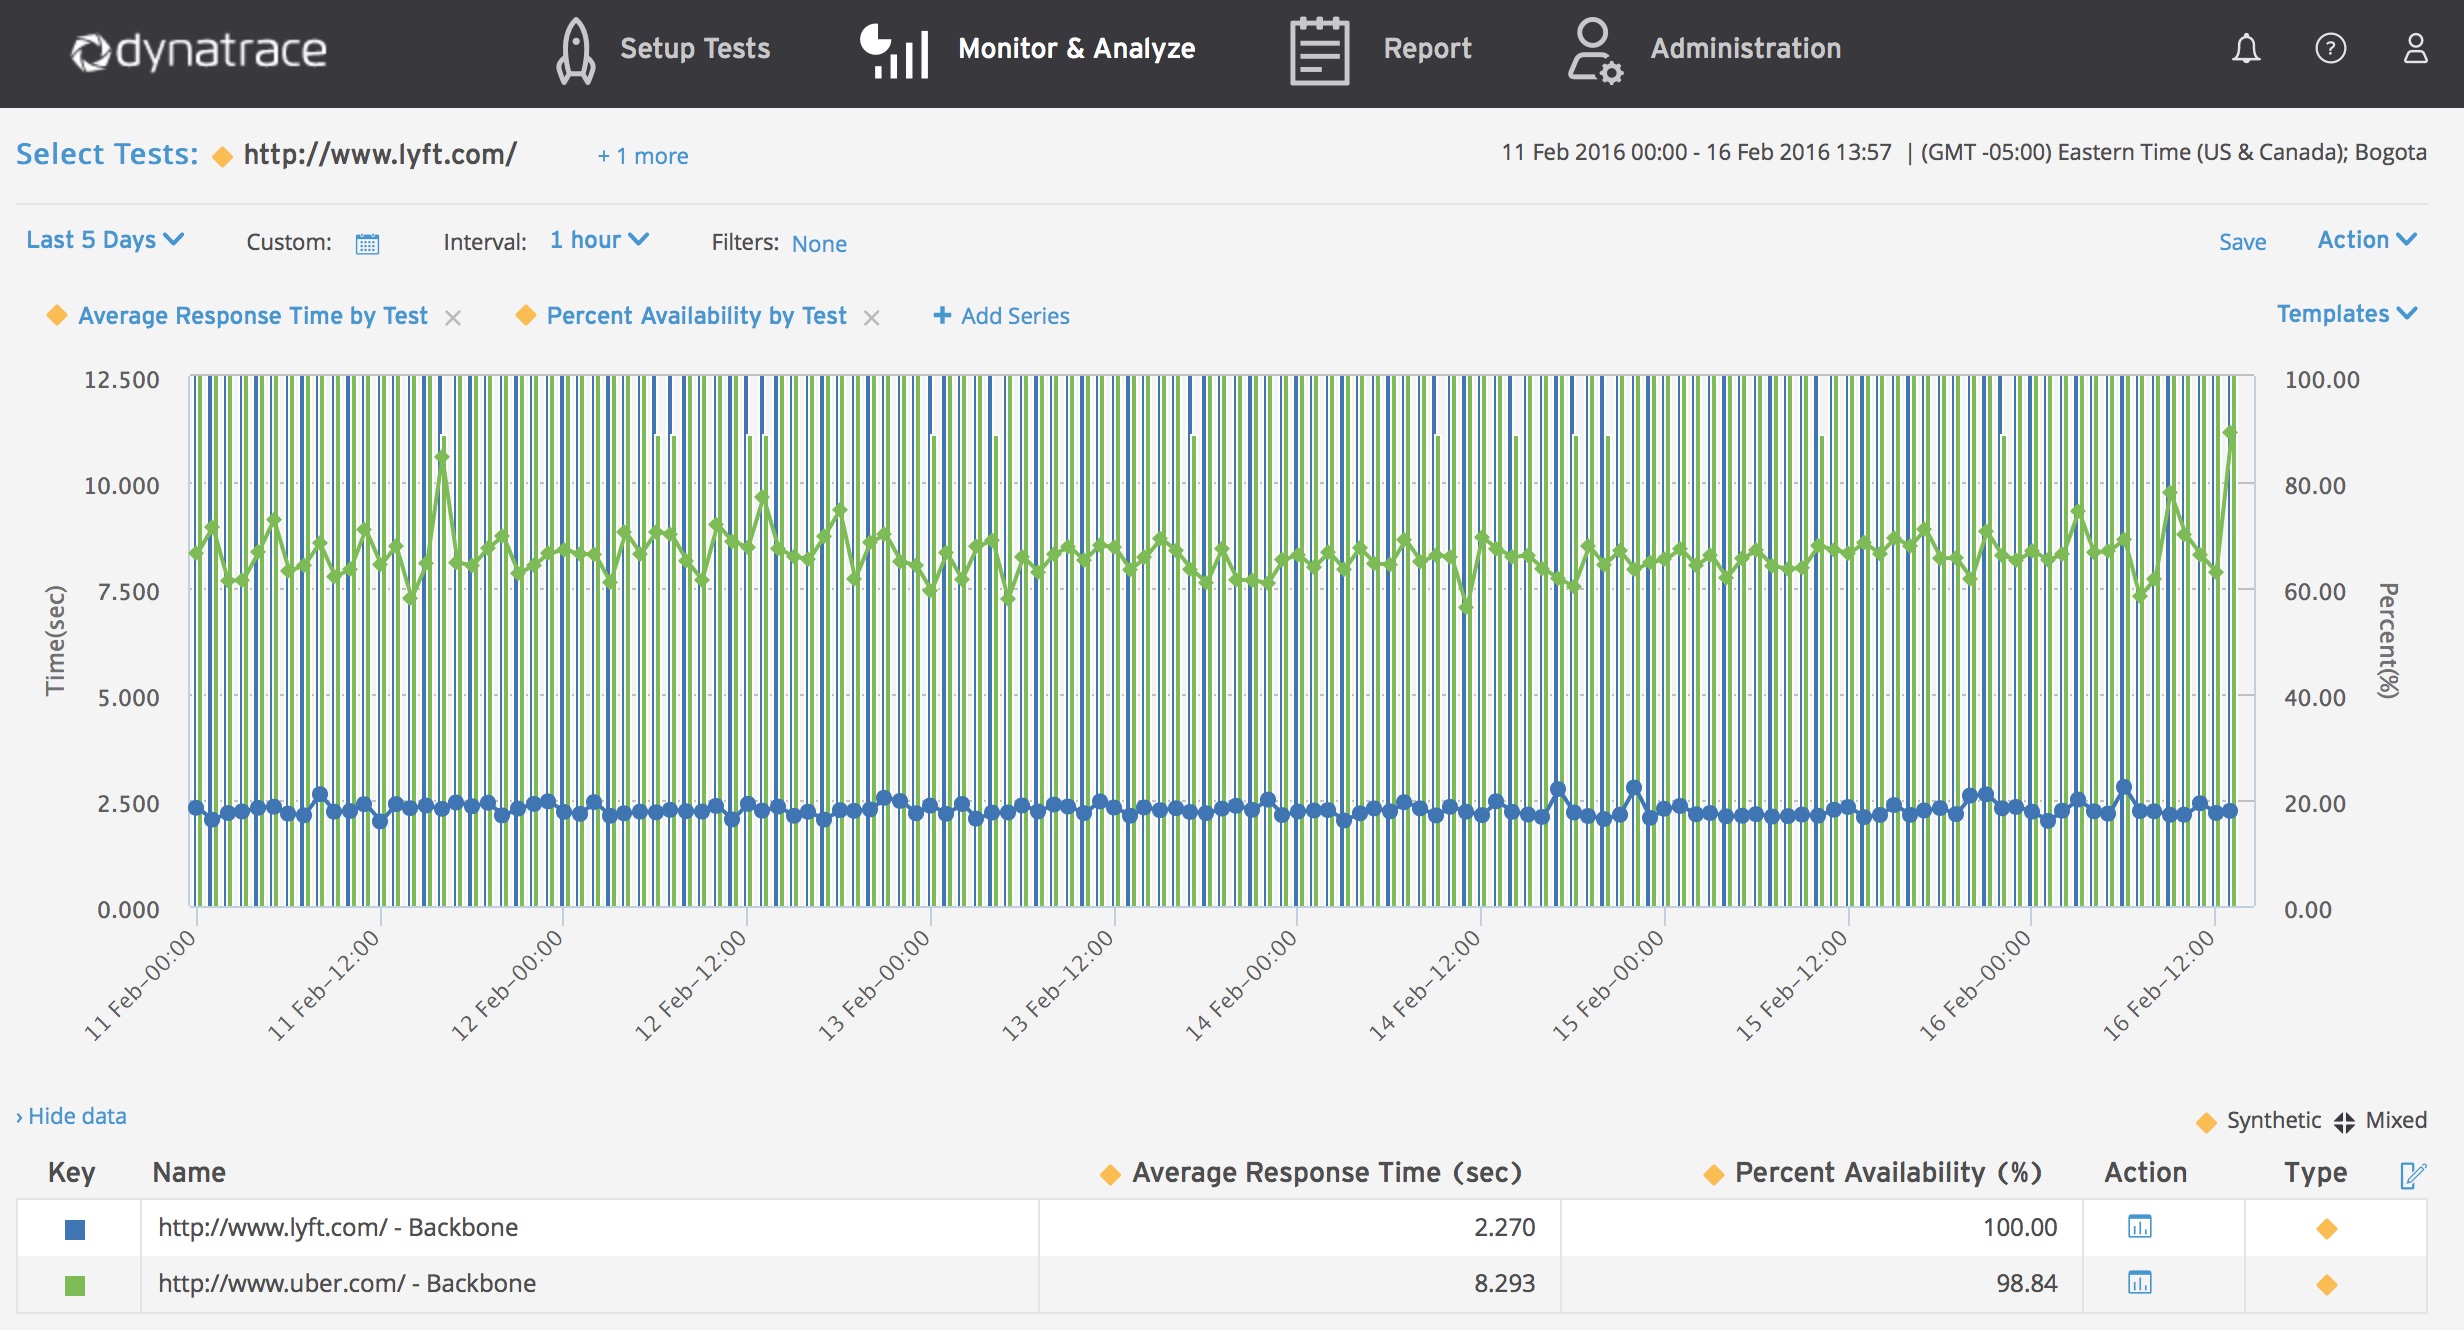Click Save link

(x=2242, y=242)
